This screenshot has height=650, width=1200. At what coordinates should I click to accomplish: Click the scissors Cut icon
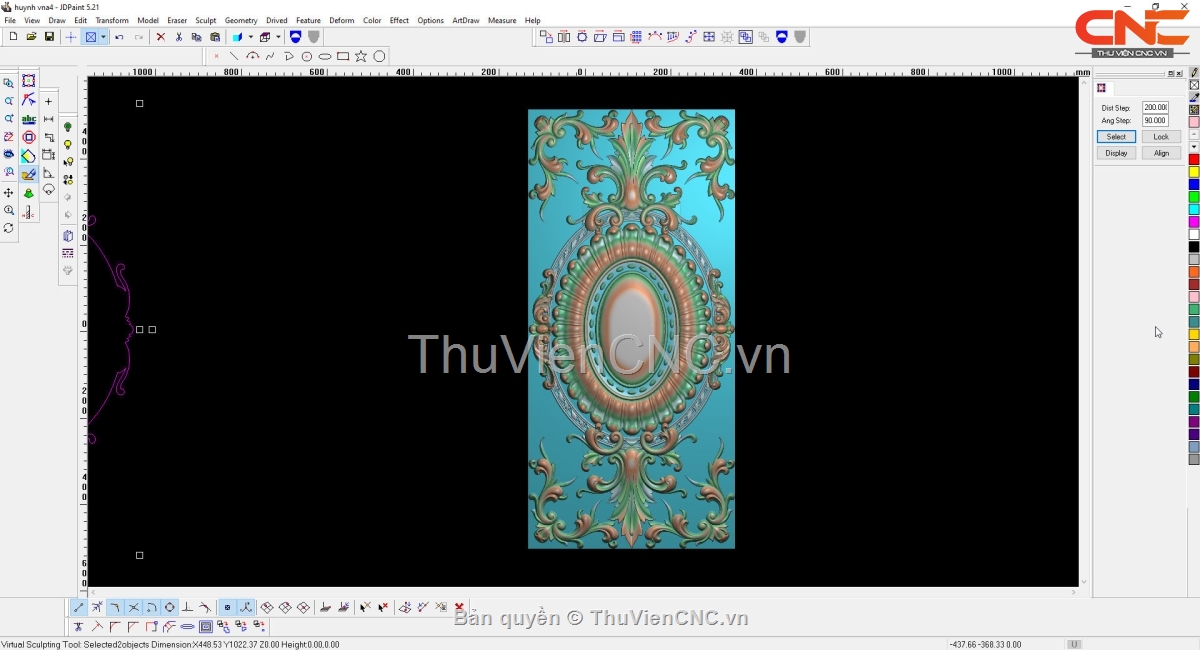179,37
